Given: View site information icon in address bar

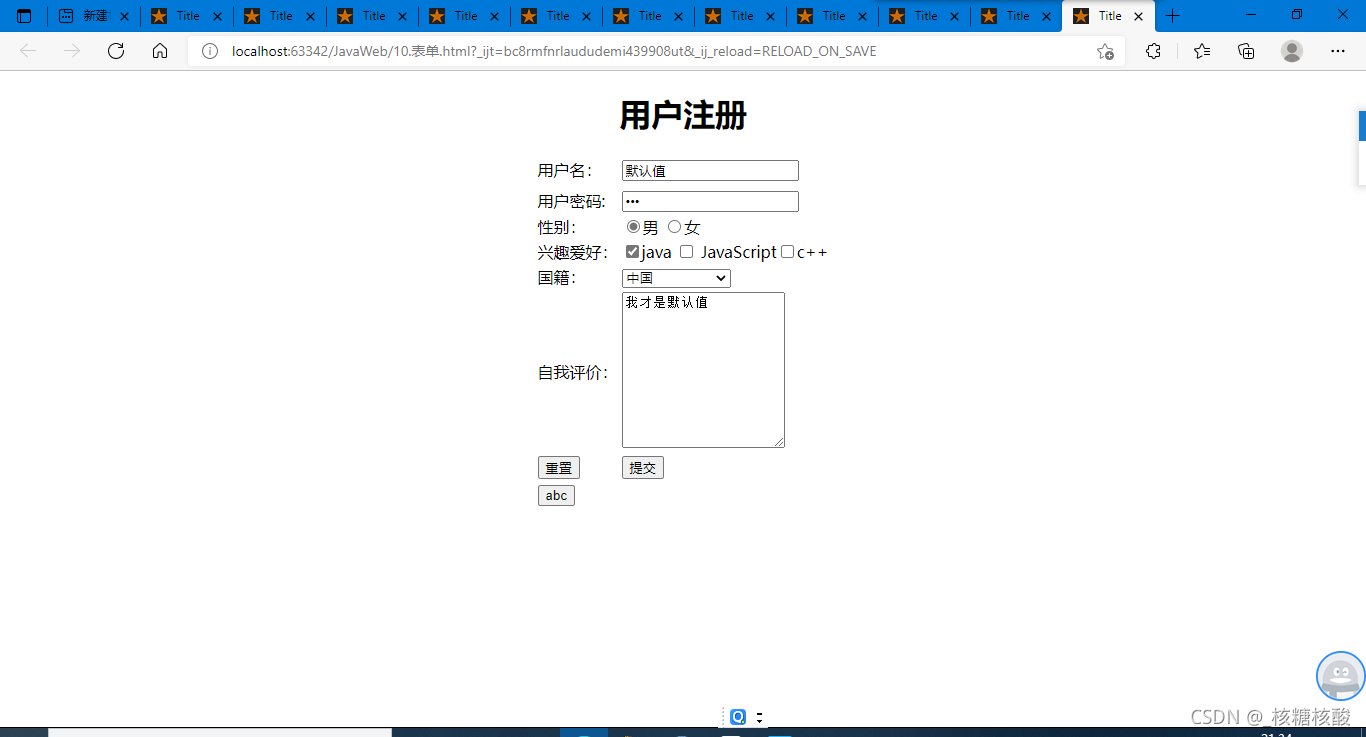Looking at the screenshot, I should click(210, 51).
